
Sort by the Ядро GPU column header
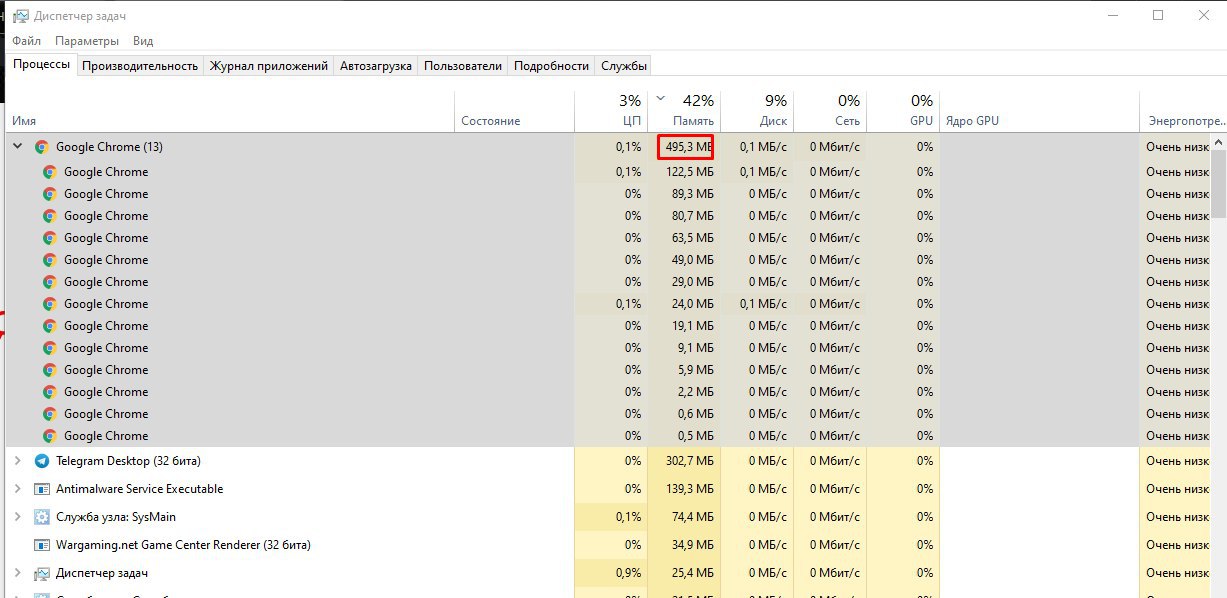[x=1039, y=111]
